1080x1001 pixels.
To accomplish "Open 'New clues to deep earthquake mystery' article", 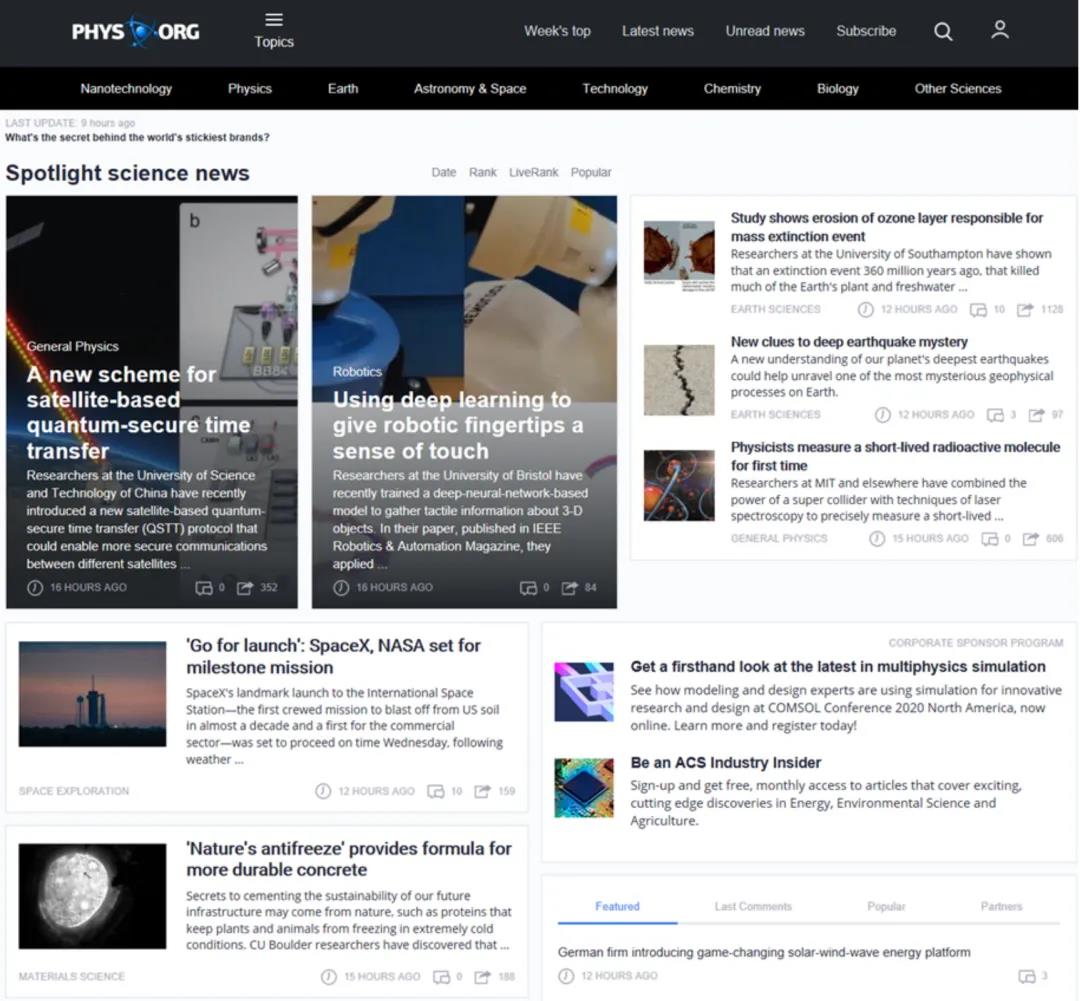I will (849, 342).
